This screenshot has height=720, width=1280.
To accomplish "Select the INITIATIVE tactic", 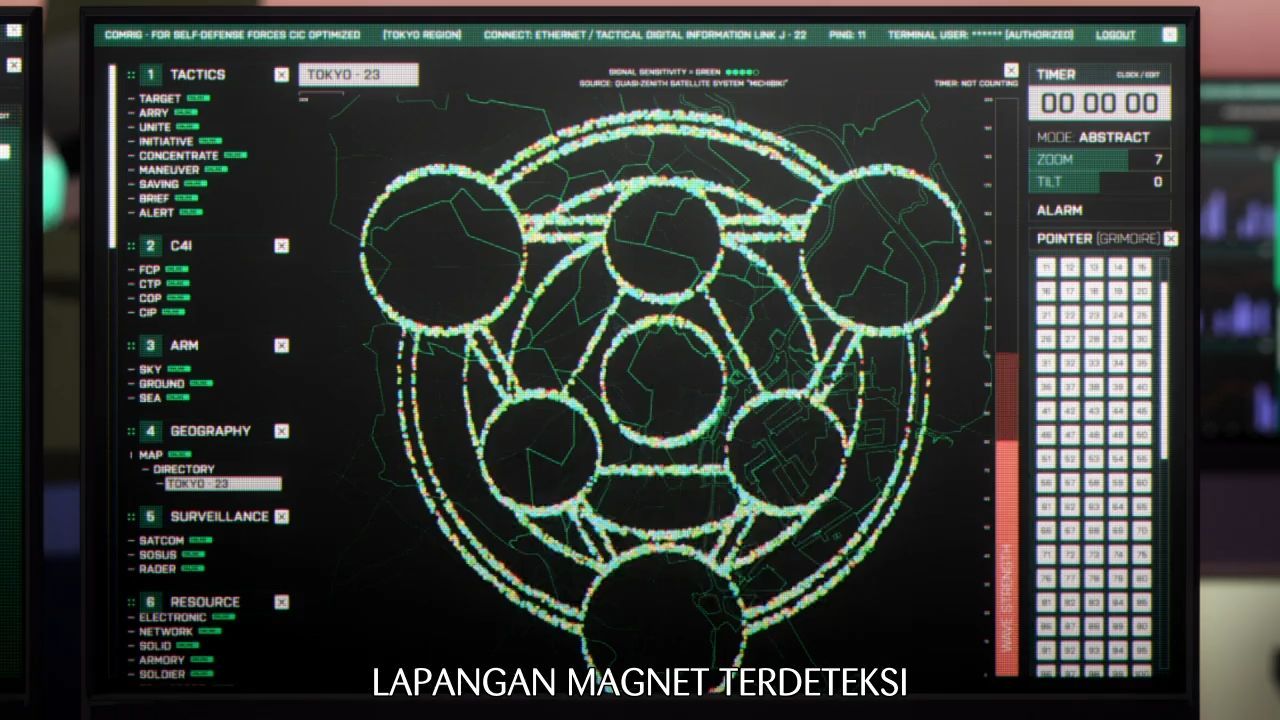I will coord(166,141).
